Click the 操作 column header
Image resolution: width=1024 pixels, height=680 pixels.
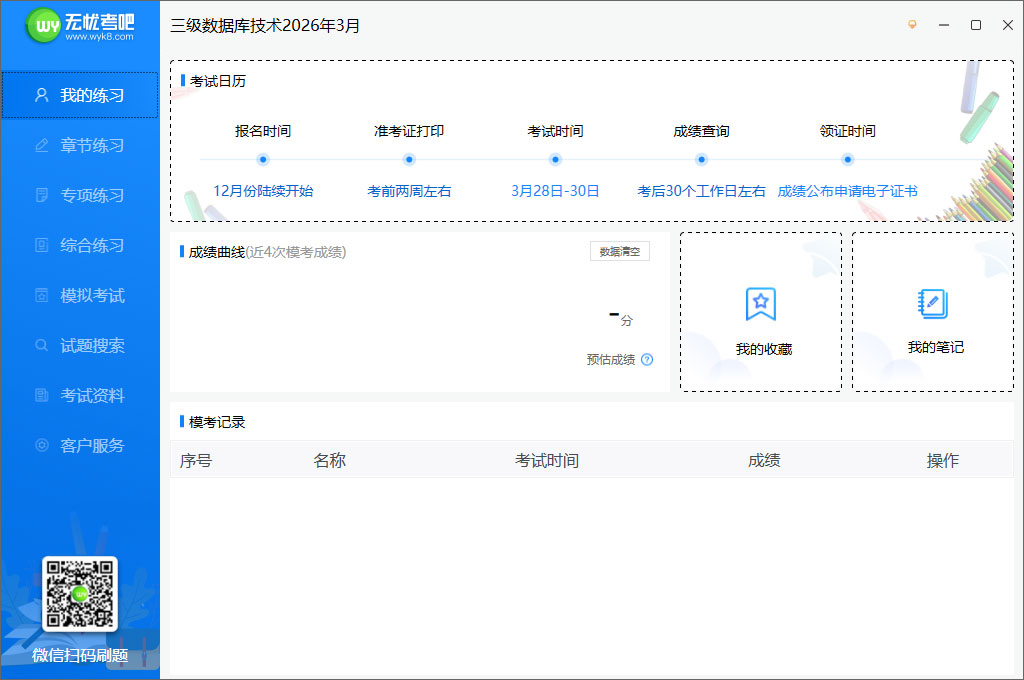coord(943,460)
